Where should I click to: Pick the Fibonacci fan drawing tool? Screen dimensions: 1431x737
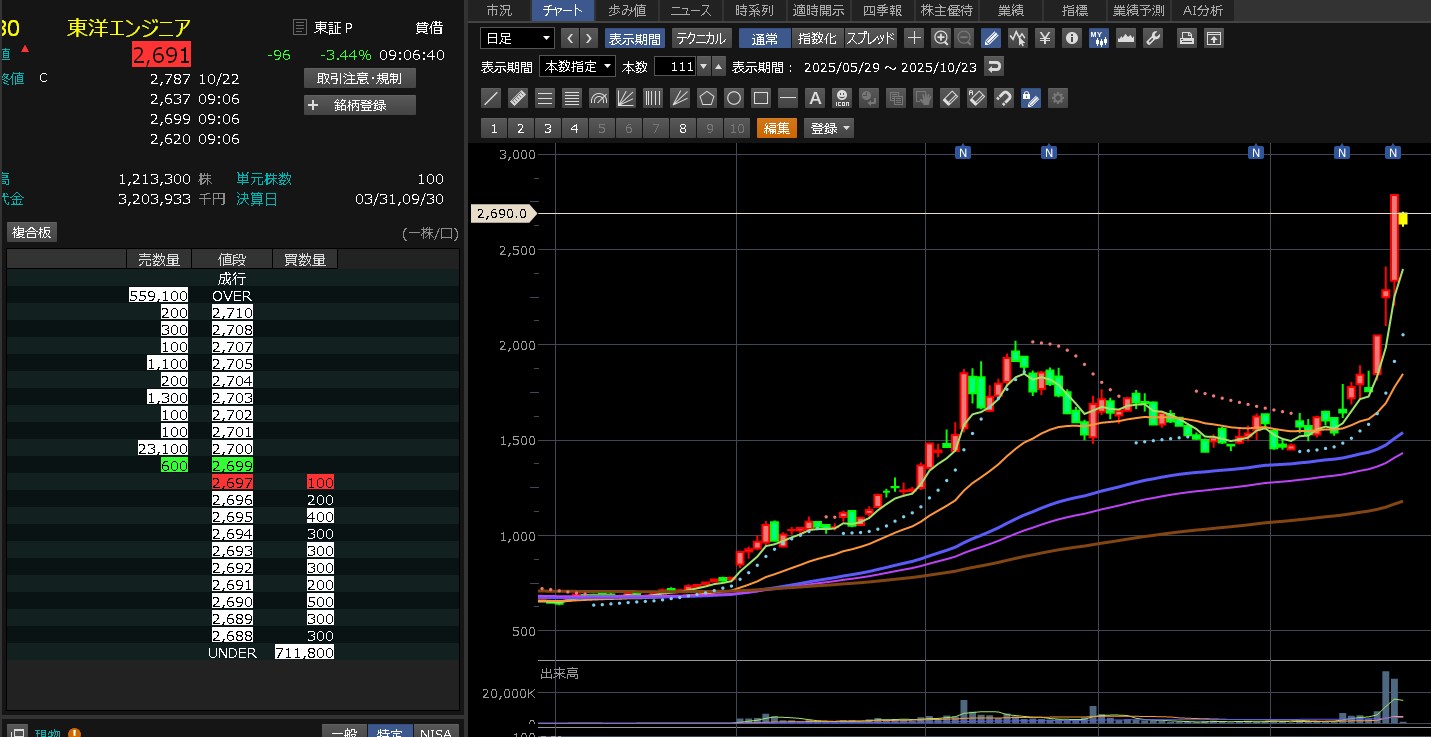(x=626, y=98)
